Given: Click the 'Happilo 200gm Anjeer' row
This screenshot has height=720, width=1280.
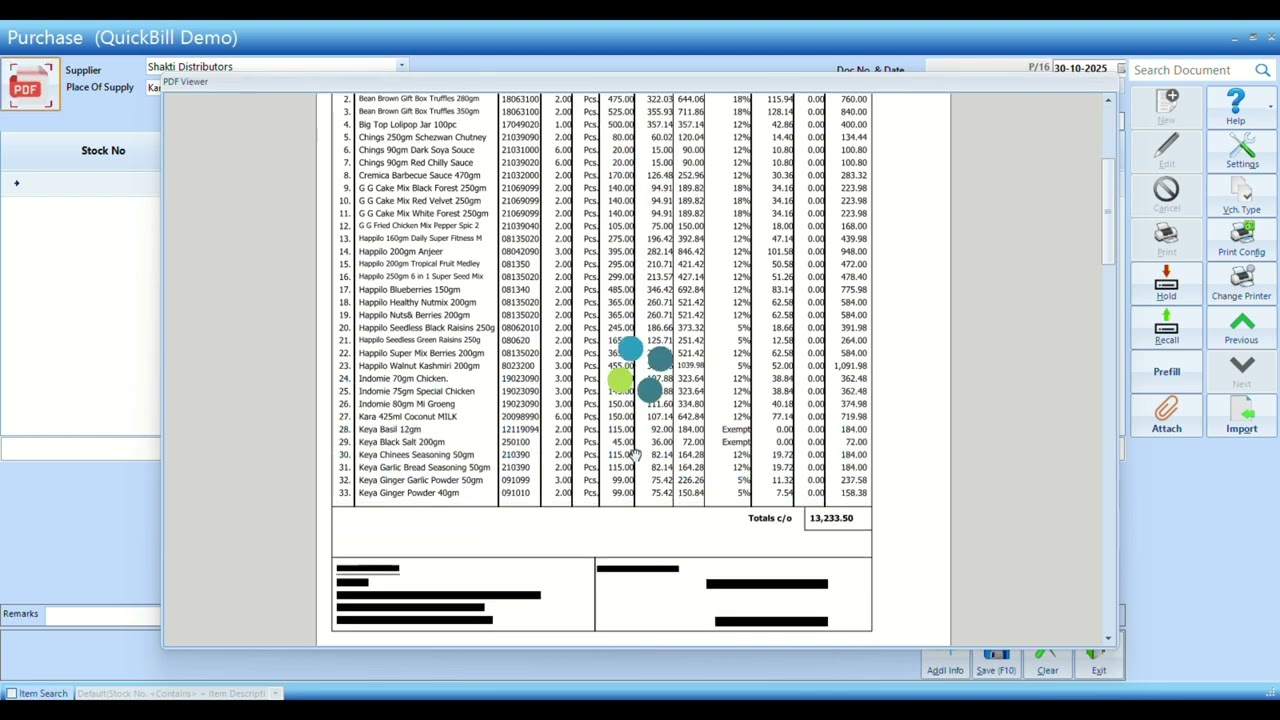Looking at the screenshot, I should (x=604, y=251).
